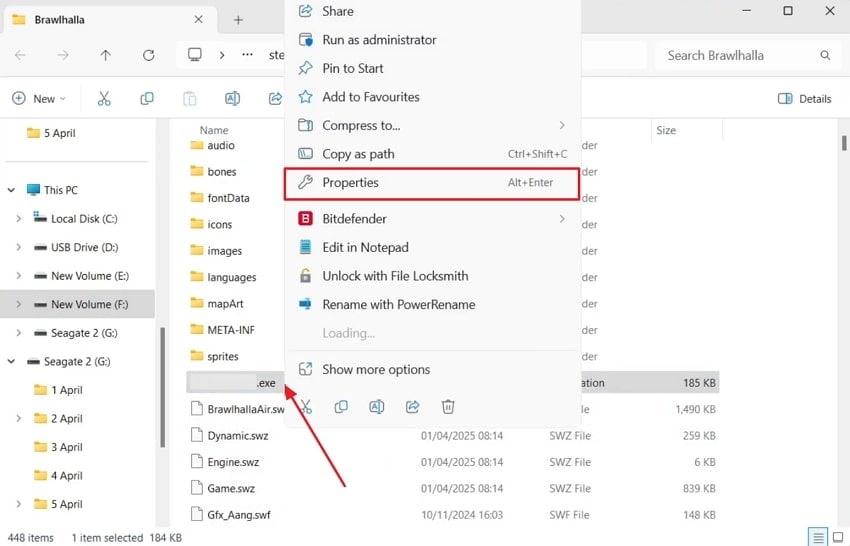Go forward with the forward arrow
The height and width of the screenshot is (546, 850).
(x=63, y=55)
